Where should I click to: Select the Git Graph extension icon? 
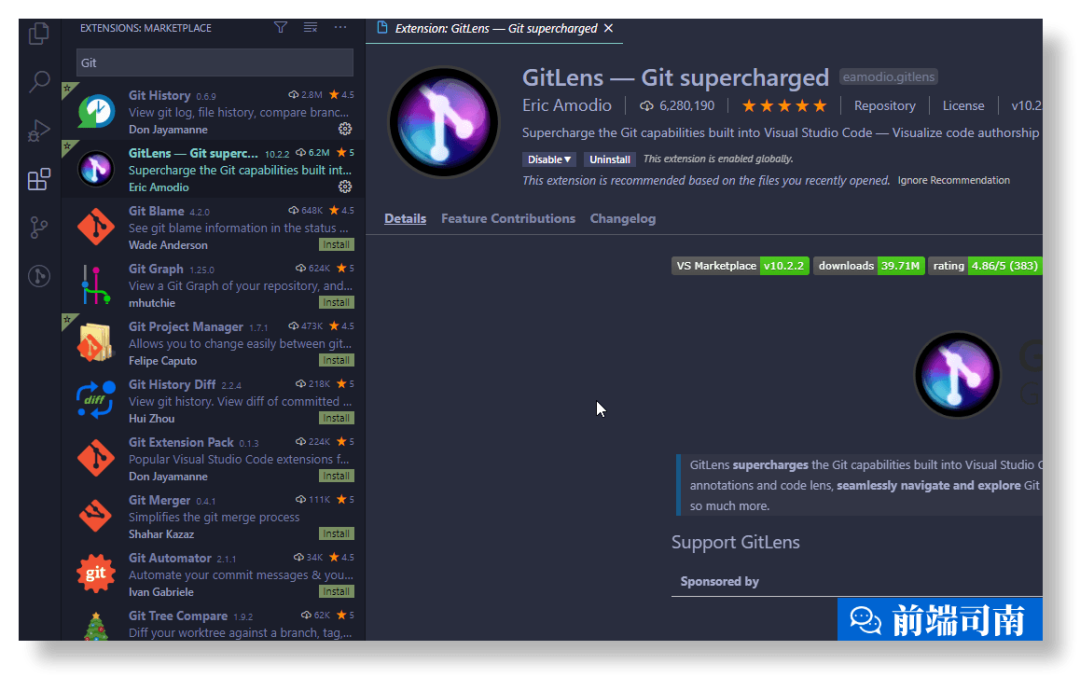[96, 285]
